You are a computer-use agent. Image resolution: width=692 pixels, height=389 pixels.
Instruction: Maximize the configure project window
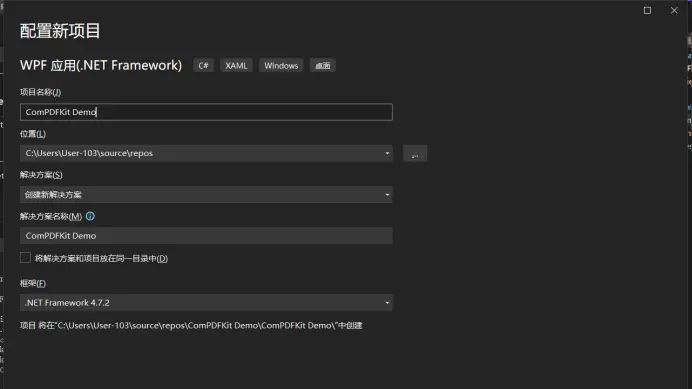pos(647,10)
